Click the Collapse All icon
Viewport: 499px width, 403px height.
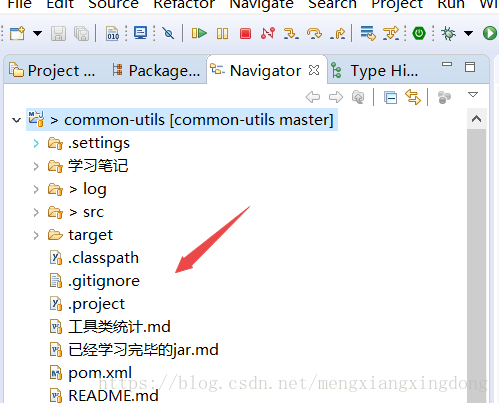click(x=390, y=98)
